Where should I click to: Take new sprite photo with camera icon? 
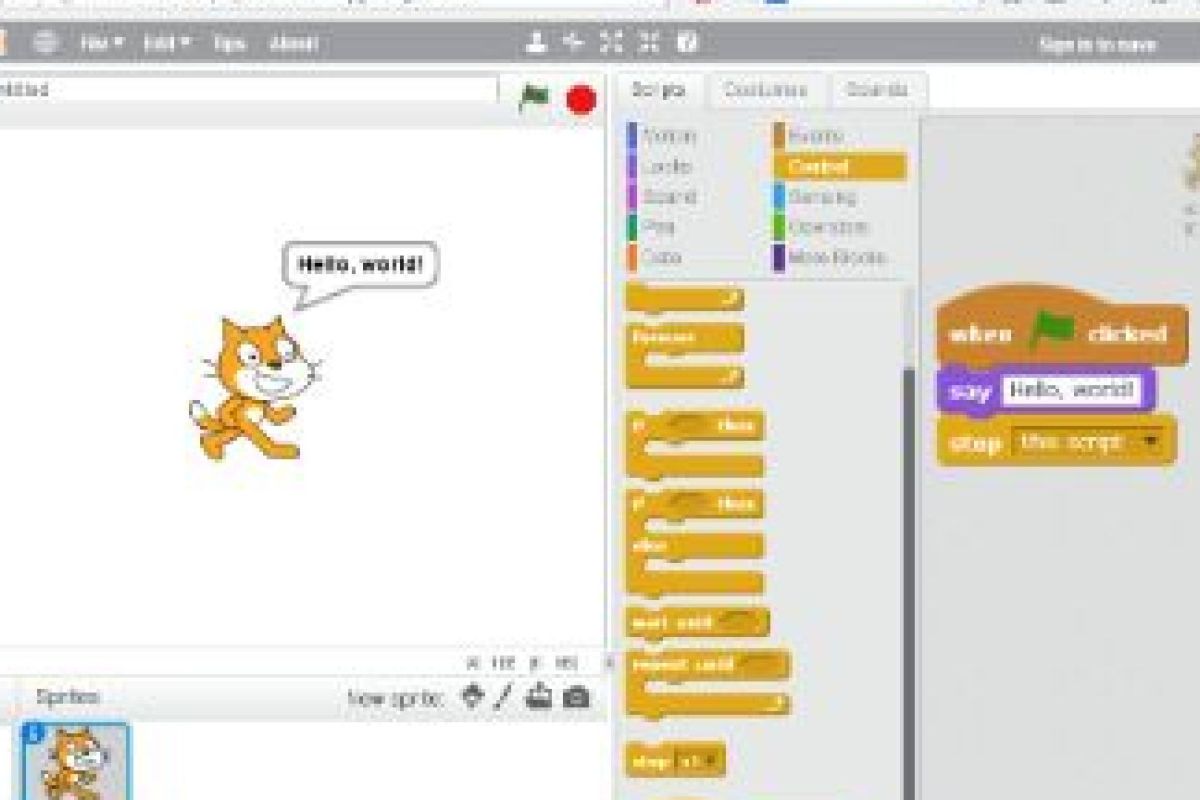(576, 697)
